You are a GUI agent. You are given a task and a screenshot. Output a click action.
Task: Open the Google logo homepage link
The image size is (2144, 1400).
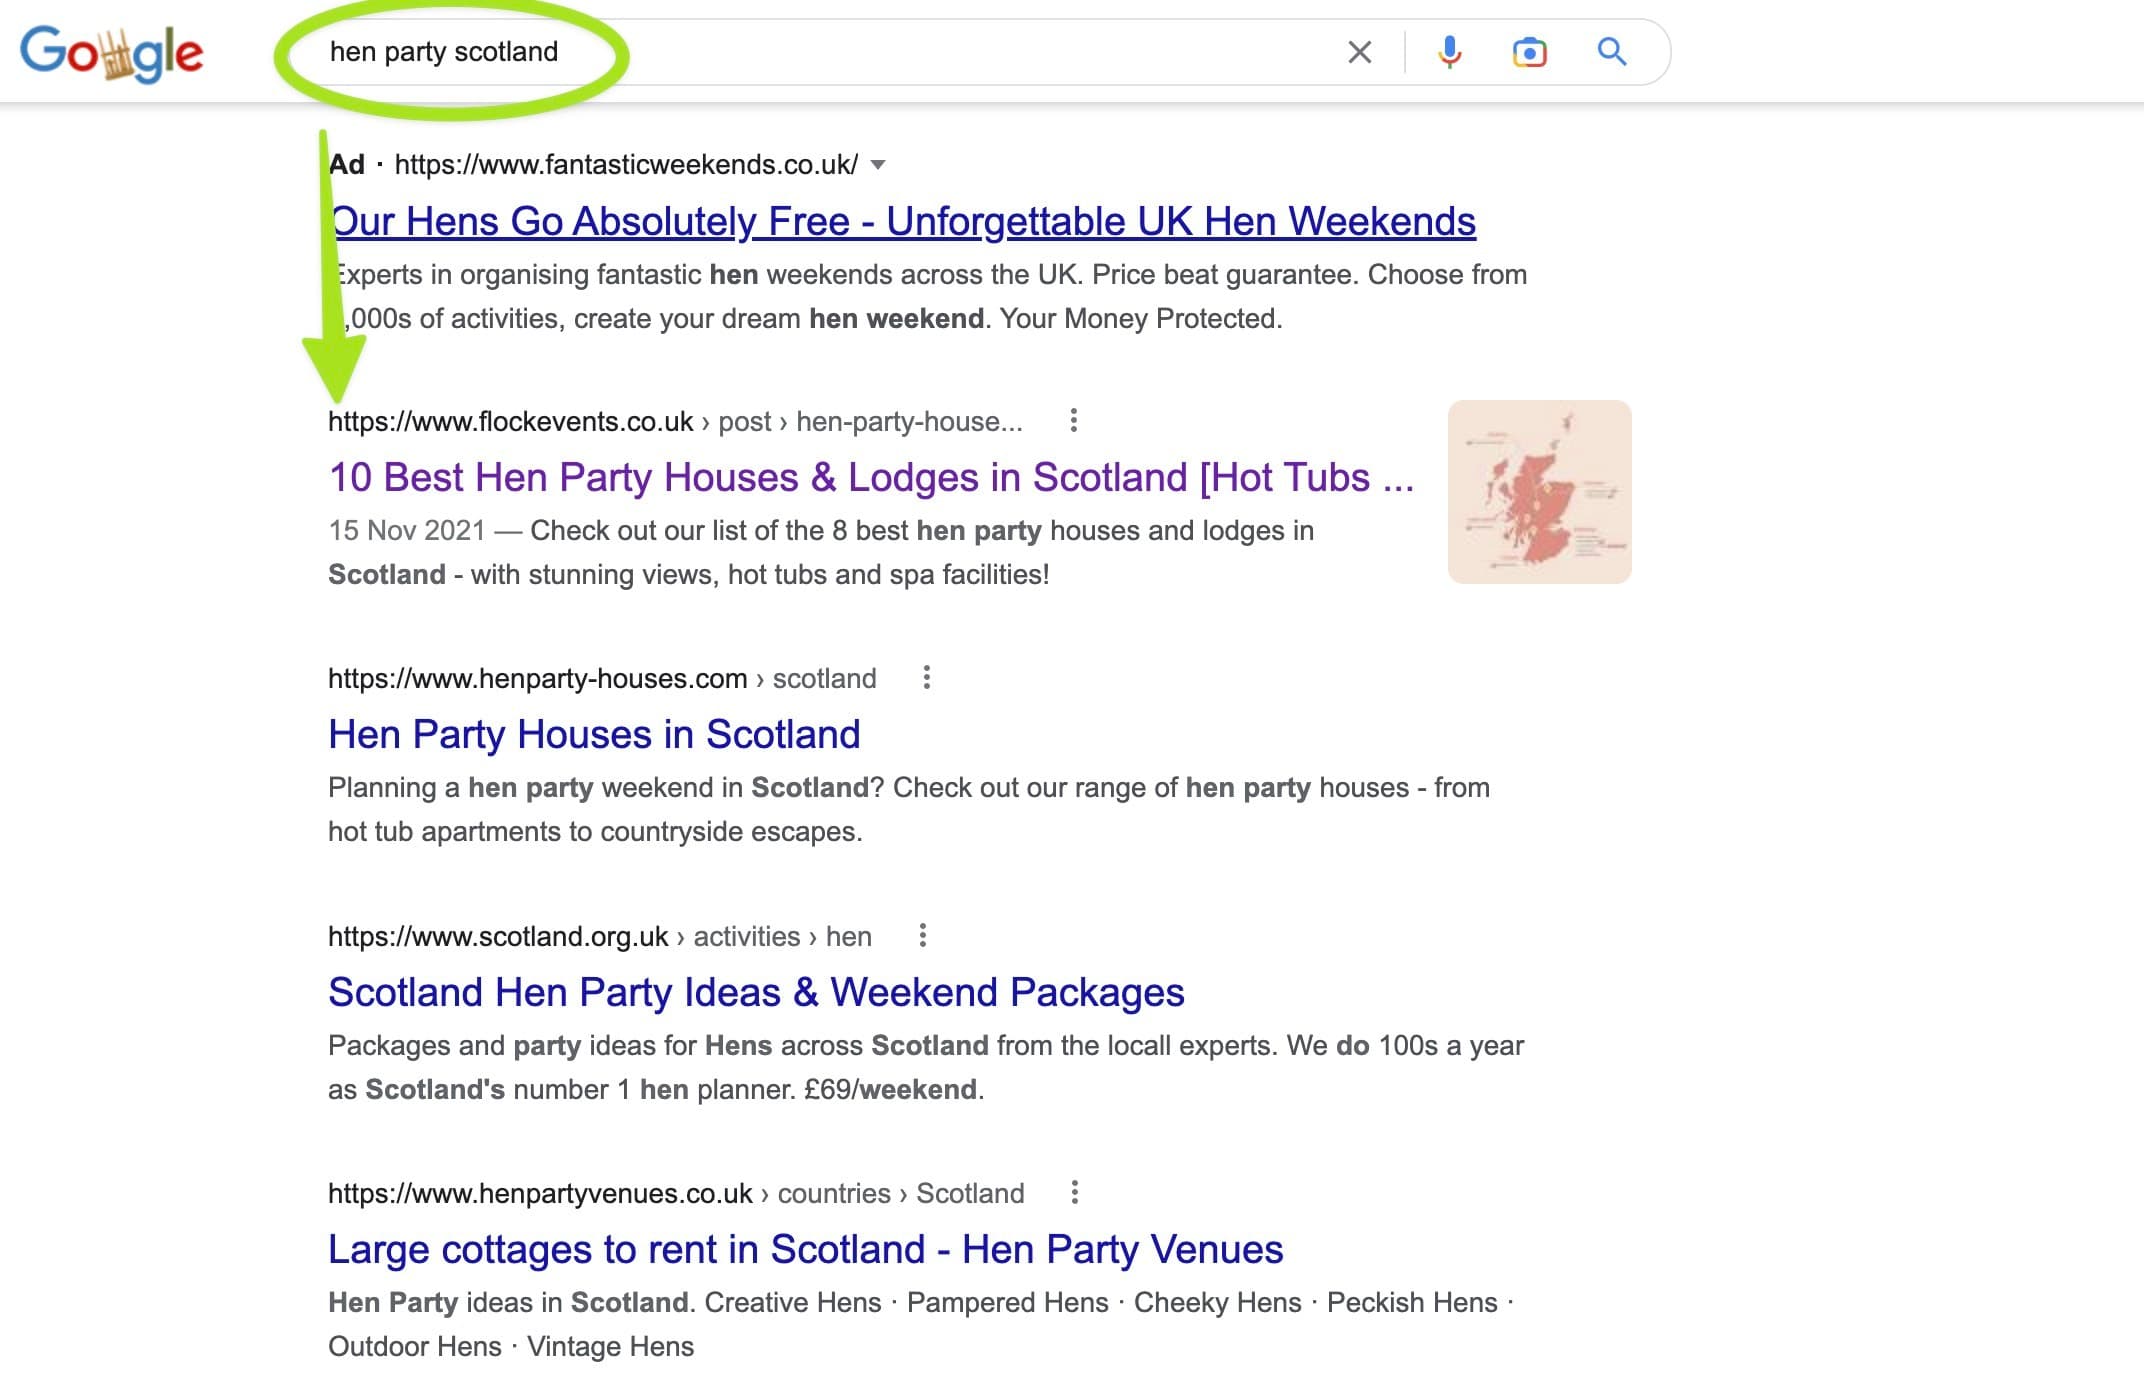(111, 53)
